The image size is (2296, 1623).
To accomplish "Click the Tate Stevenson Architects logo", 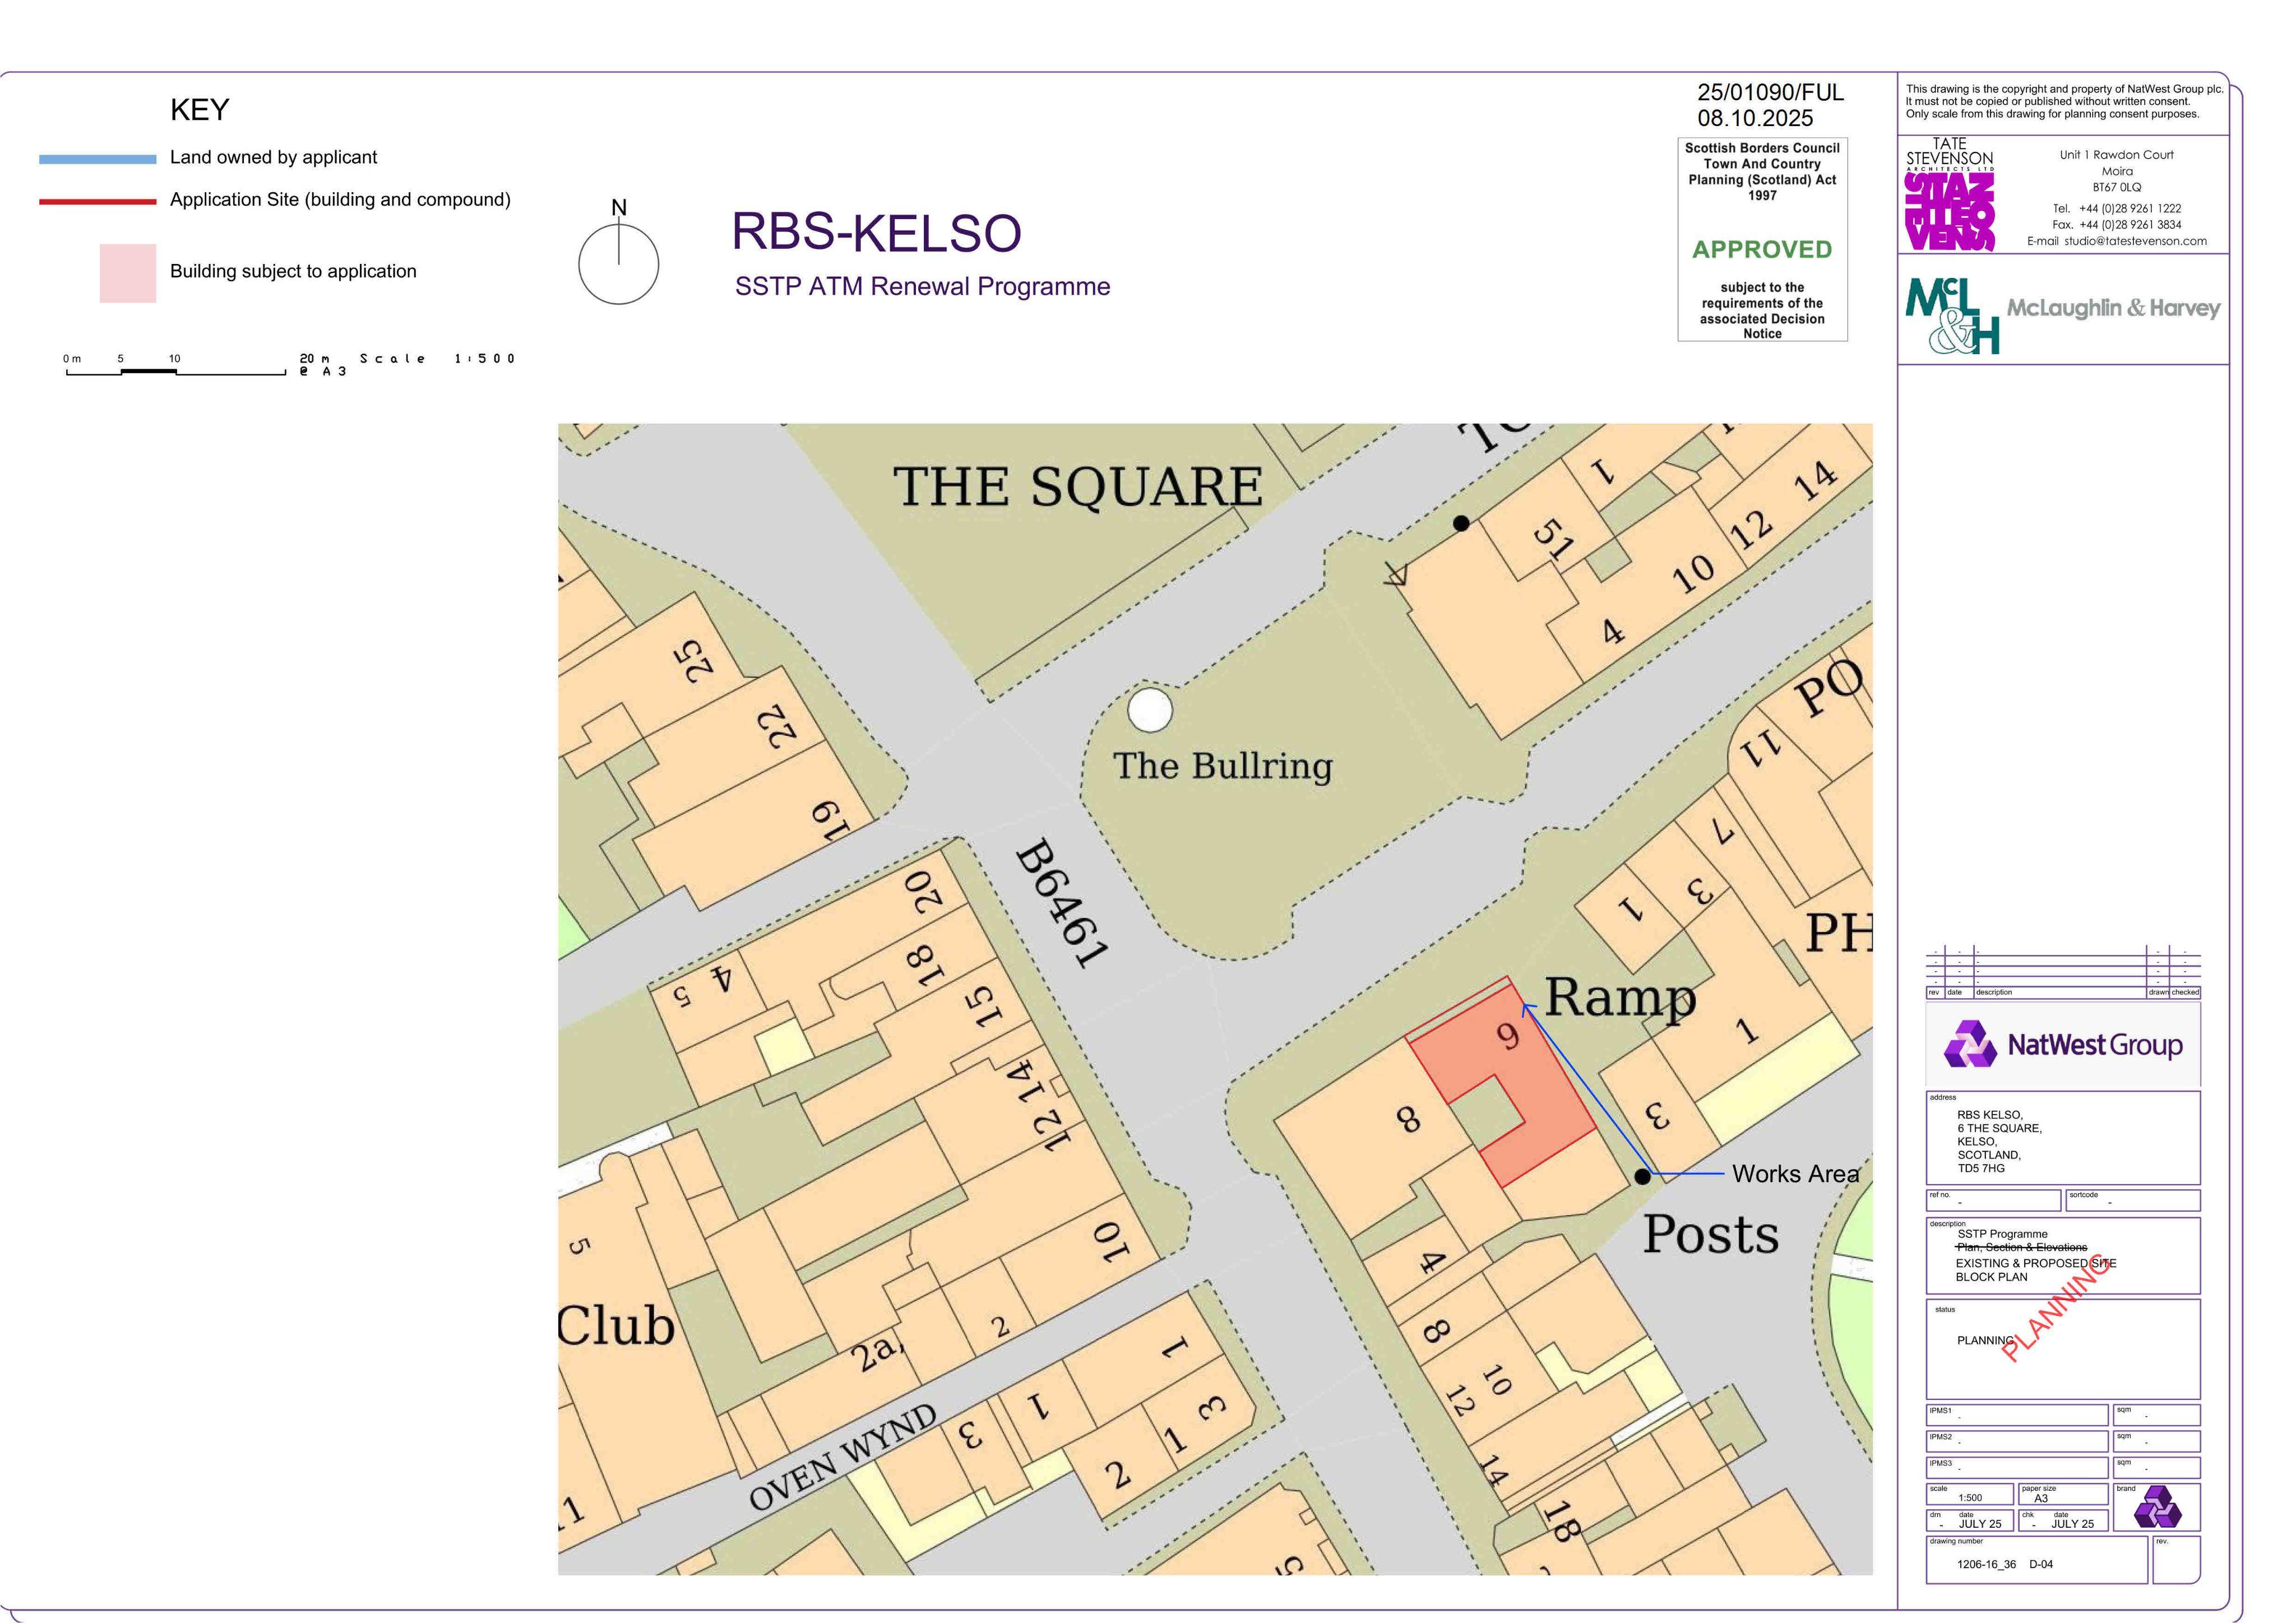I will (x=1949, y=194).
